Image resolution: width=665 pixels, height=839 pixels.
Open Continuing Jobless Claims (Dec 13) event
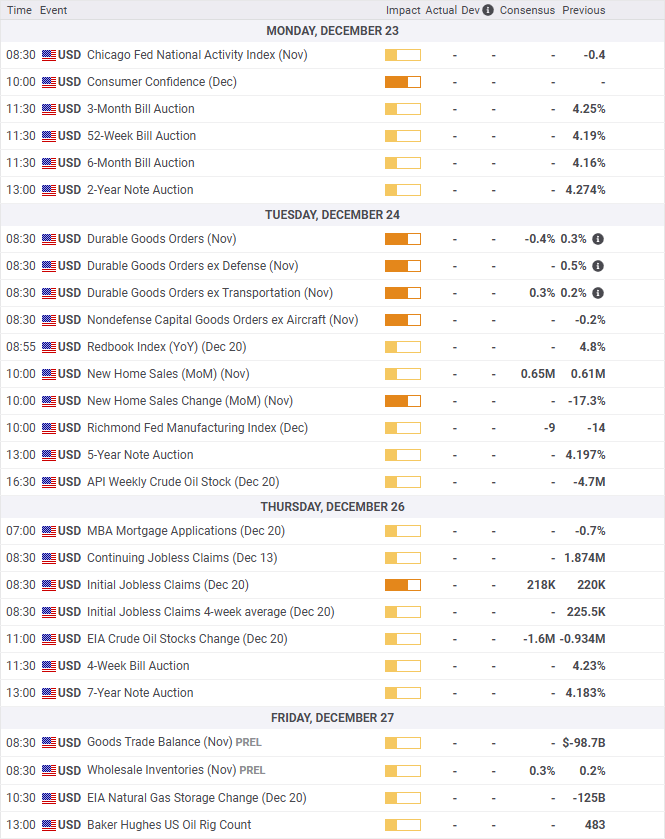coord(182,558)
